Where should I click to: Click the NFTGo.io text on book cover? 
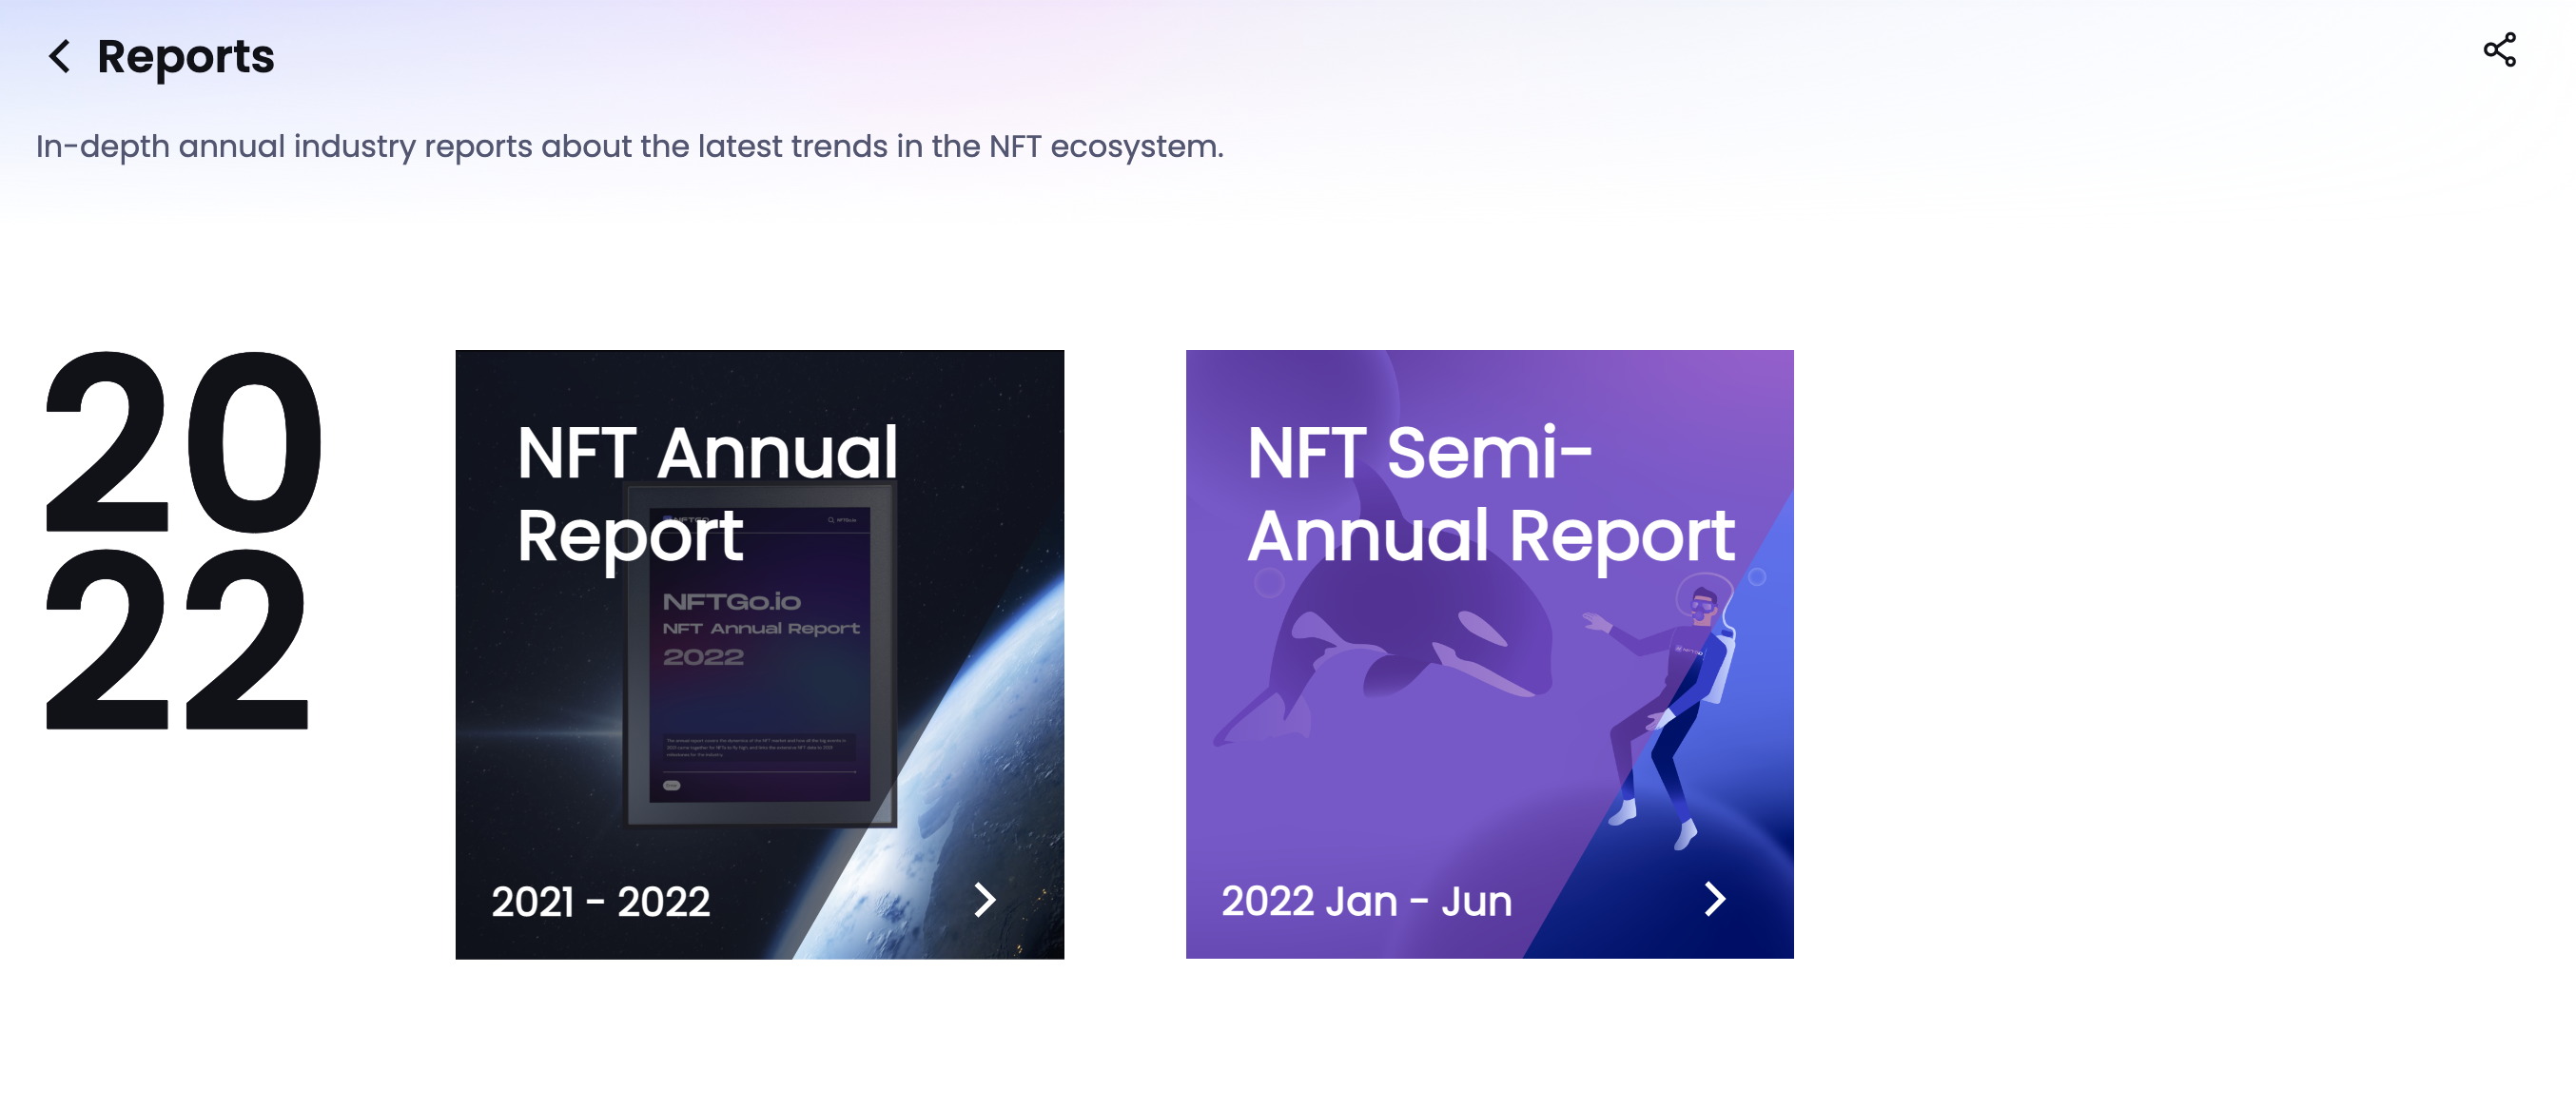click(731, 601)
